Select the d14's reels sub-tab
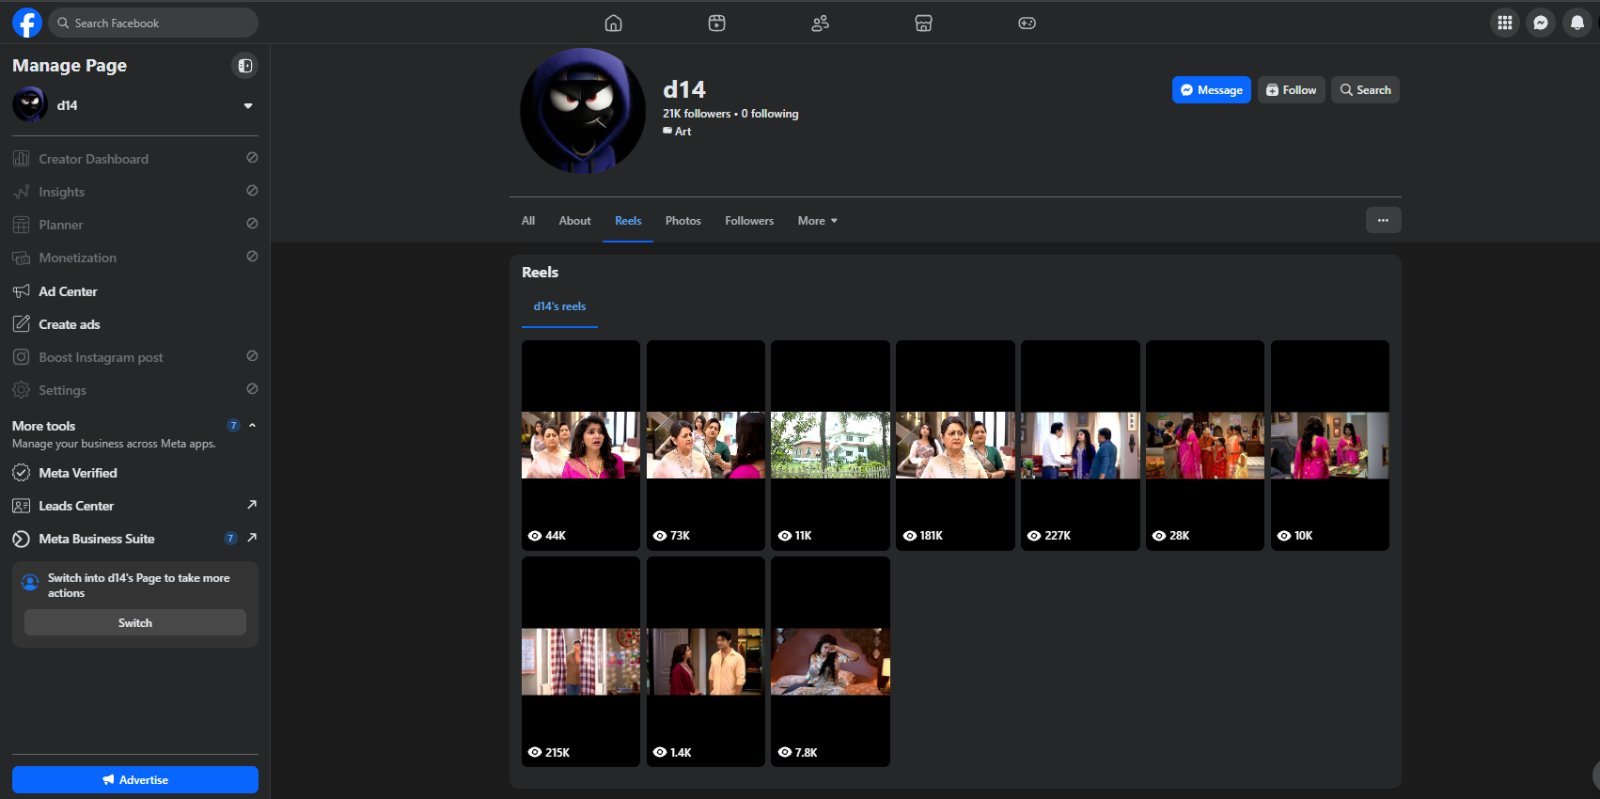This screenshot has width=1600, height=799. click(560, 307)
